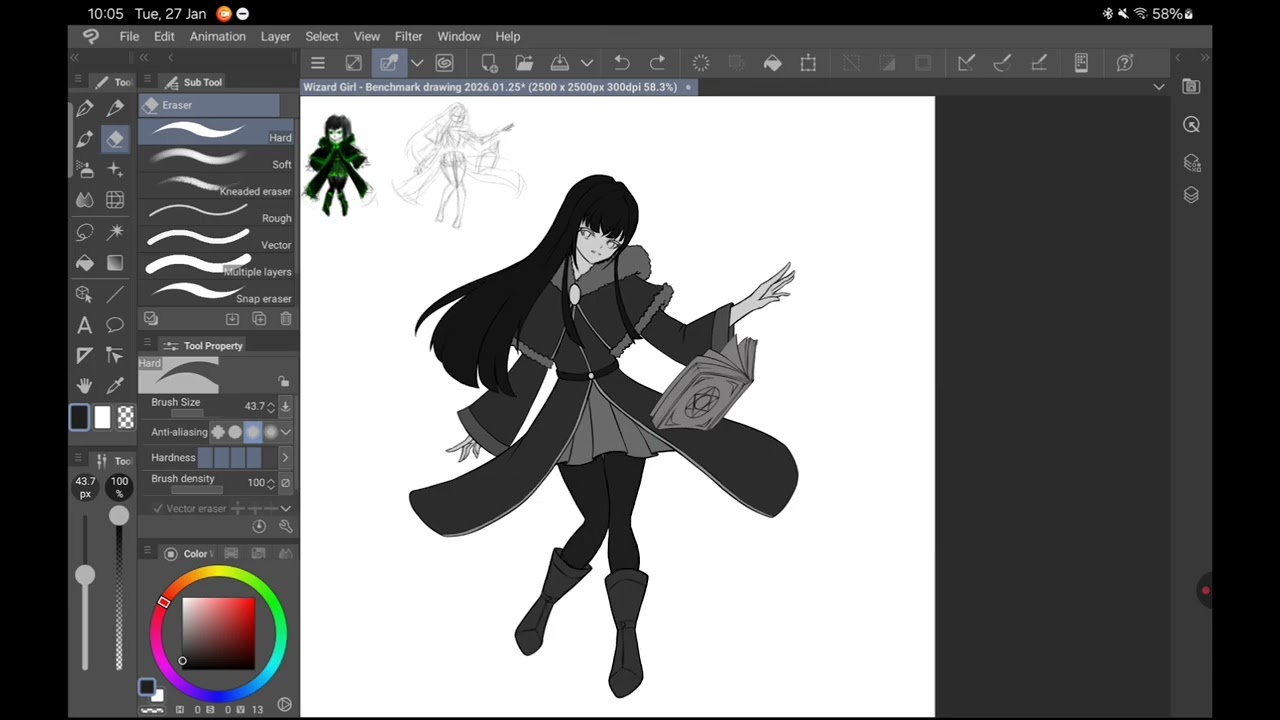1280x720 pixels.
Task: Select the sub drawing white color swatch
Action: tap(102, 417)
